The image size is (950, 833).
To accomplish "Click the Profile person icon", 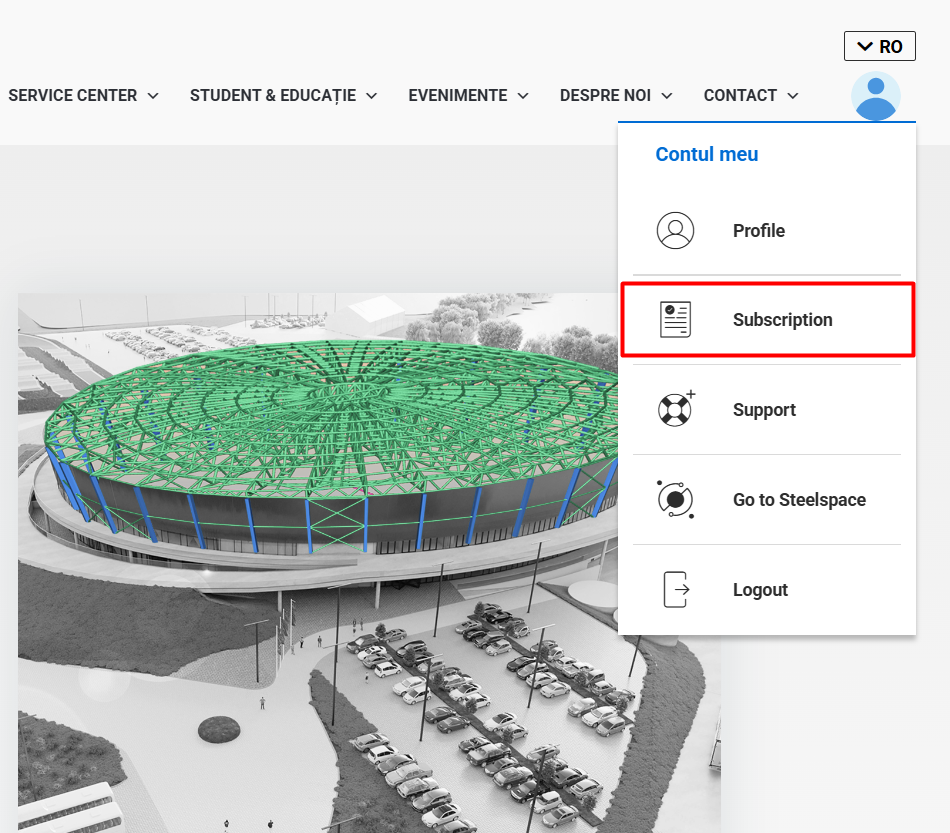I will click(x=675, y=230).
